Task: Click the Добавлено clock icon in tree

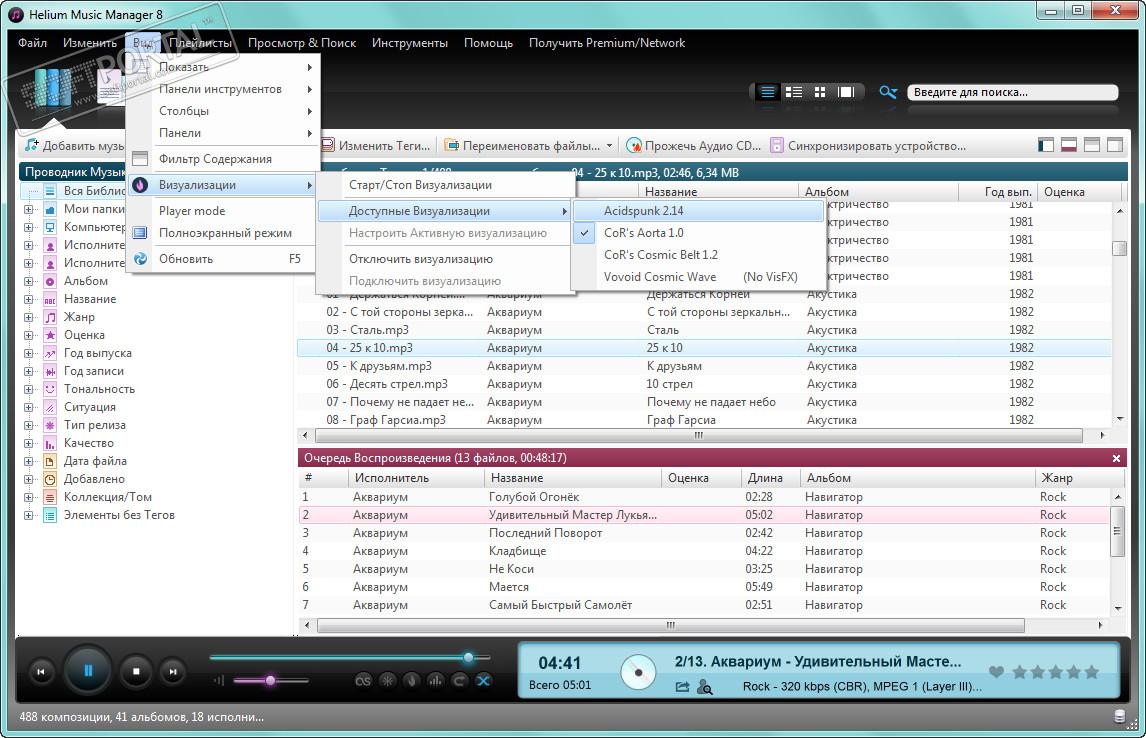Action: pyautogui.click(x=50, y=479)
